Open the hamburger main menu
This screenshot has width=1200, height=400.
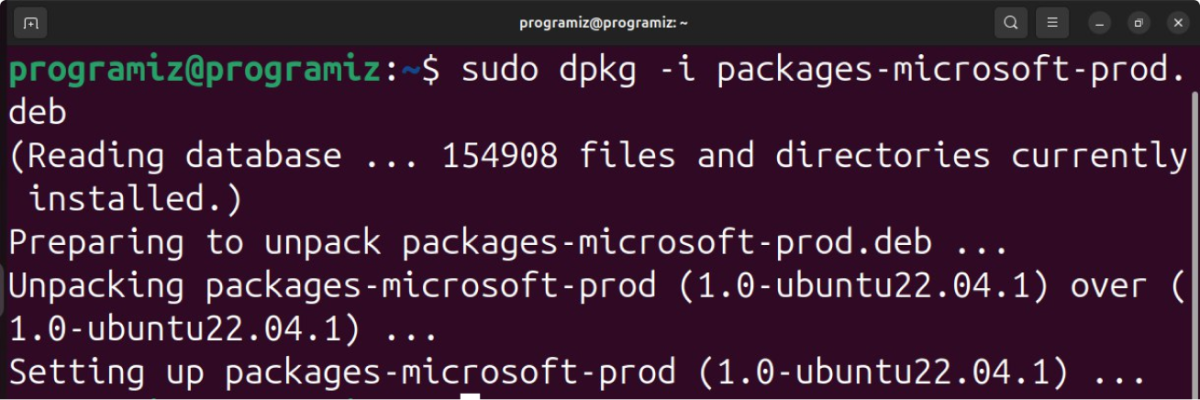pyautogui.click(x=1052, y=22)
